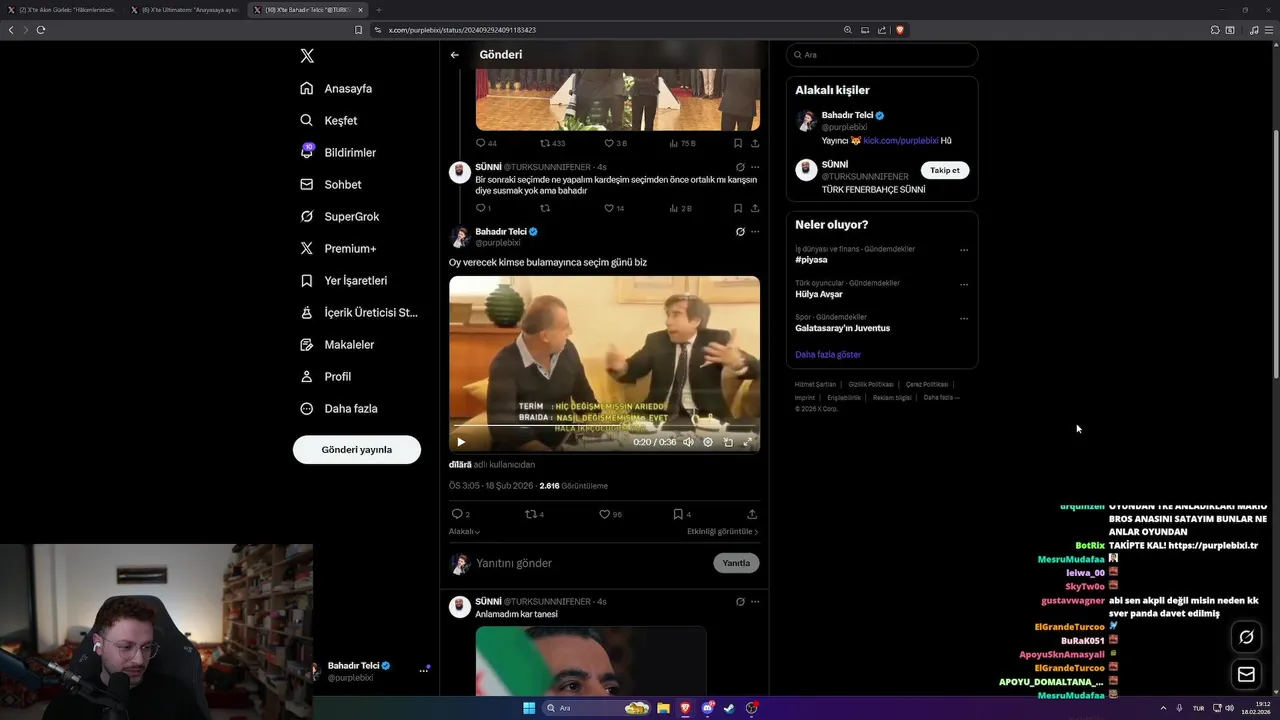1280x720 pixels.
Task: Go back using arrow next to Gönderi
Action: [x=454, y=55]
